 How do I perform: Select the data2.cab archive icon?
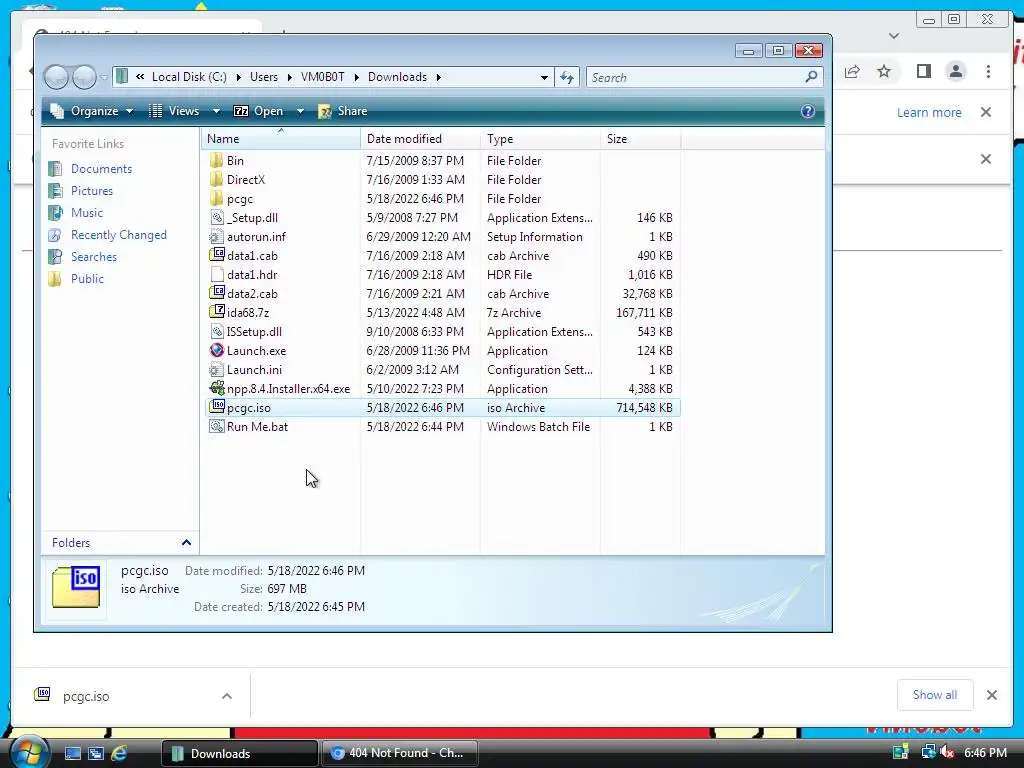pos(216,293)
